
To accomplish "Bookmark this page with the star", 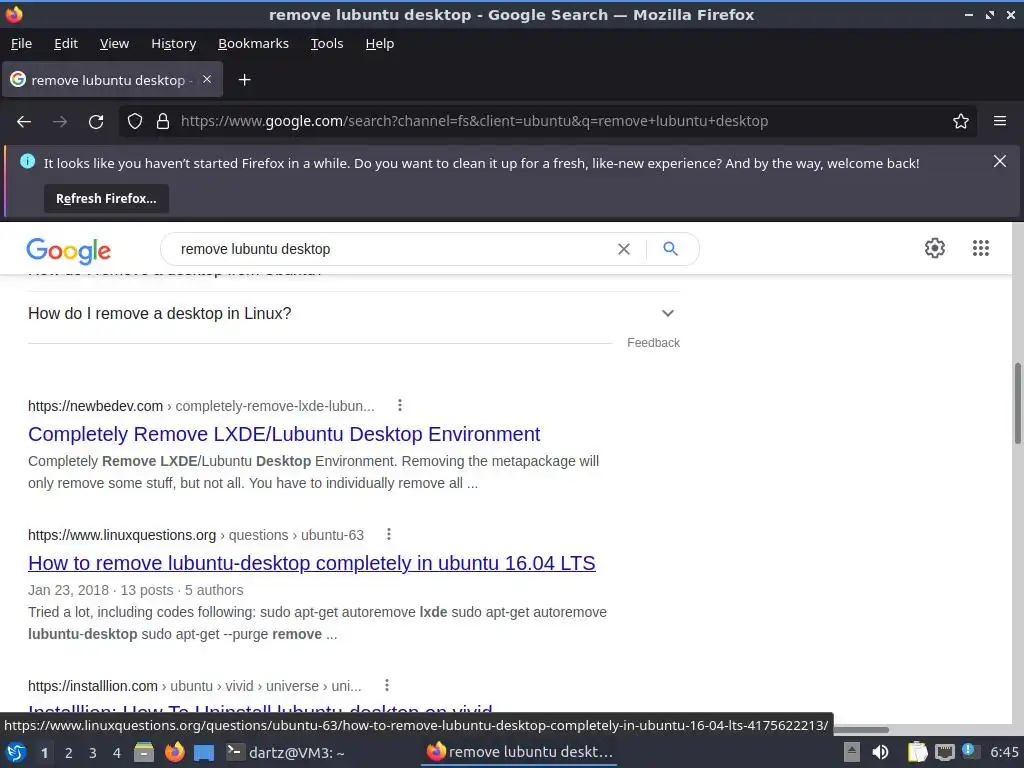I will (x=961, y=121).
